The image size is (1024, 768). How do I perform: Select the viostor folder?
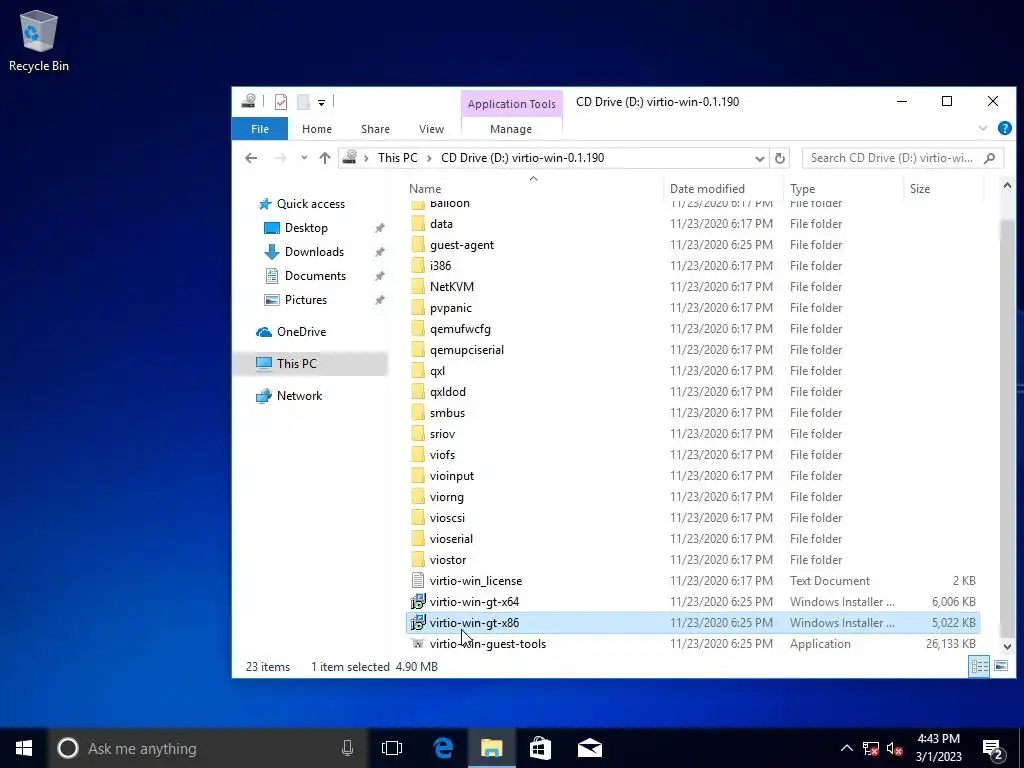448,560
